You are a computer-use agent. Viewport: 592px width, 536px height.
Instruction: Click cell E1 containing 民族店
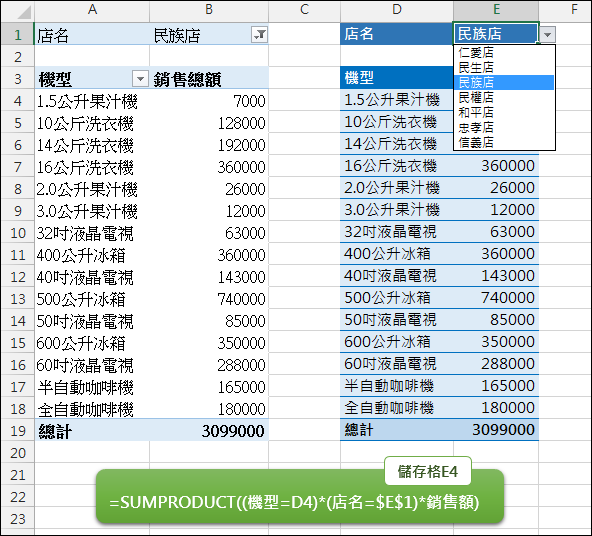496,34
